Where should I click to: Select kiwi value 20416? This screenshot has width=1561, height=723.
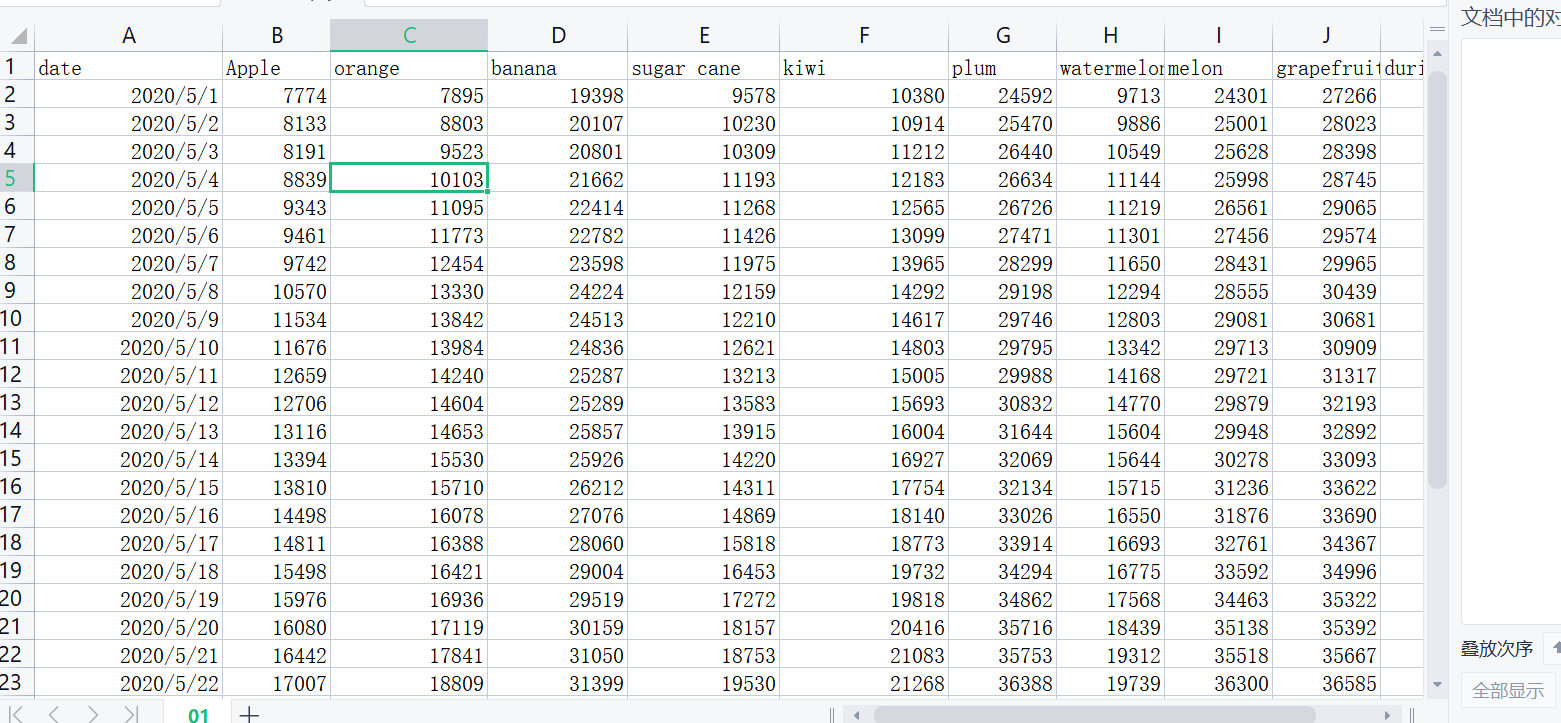point(864,627)
